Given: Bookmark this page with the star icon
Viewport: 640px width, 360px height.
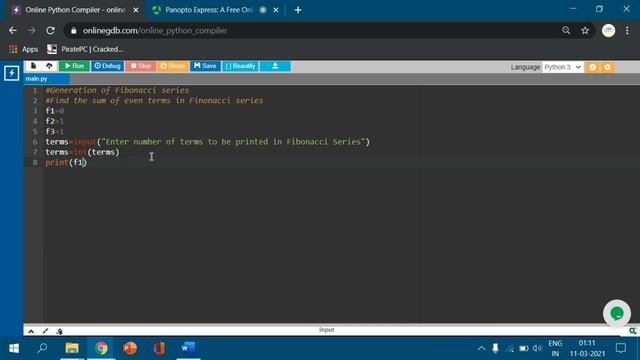Looking at the screenshot, I should coord(585,31).
